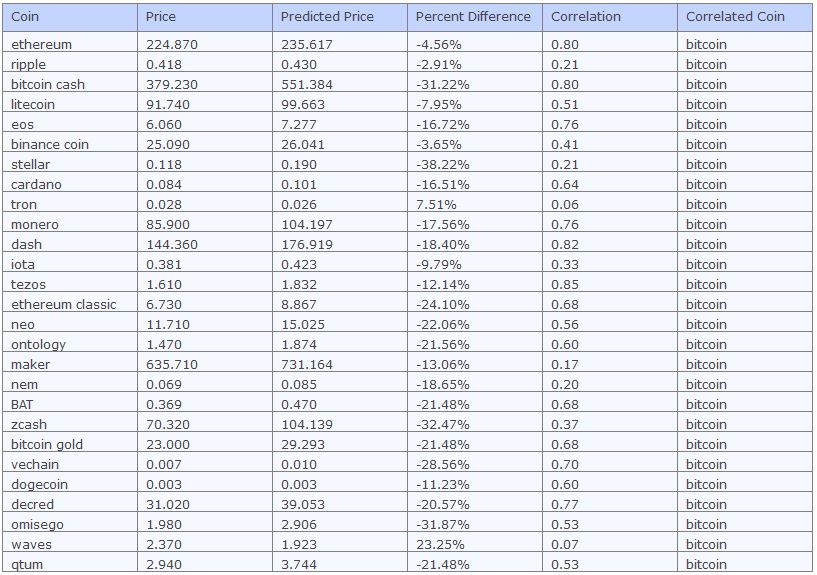Select the Percent Difference header
This screenshot has width=817, height=575.
pos(475,17)
